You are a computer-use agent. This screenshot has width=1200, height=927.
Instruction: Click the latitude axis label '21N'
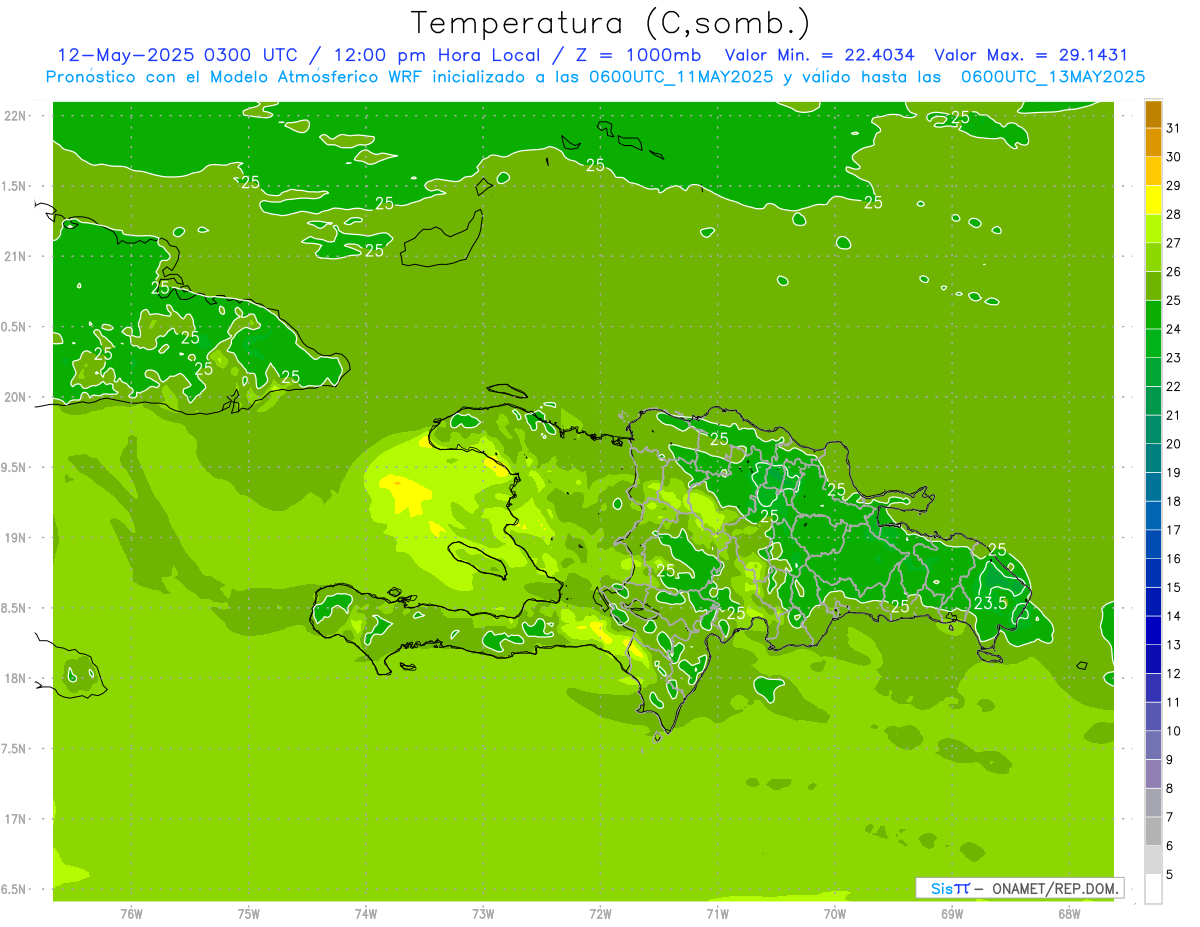(16, 256)
